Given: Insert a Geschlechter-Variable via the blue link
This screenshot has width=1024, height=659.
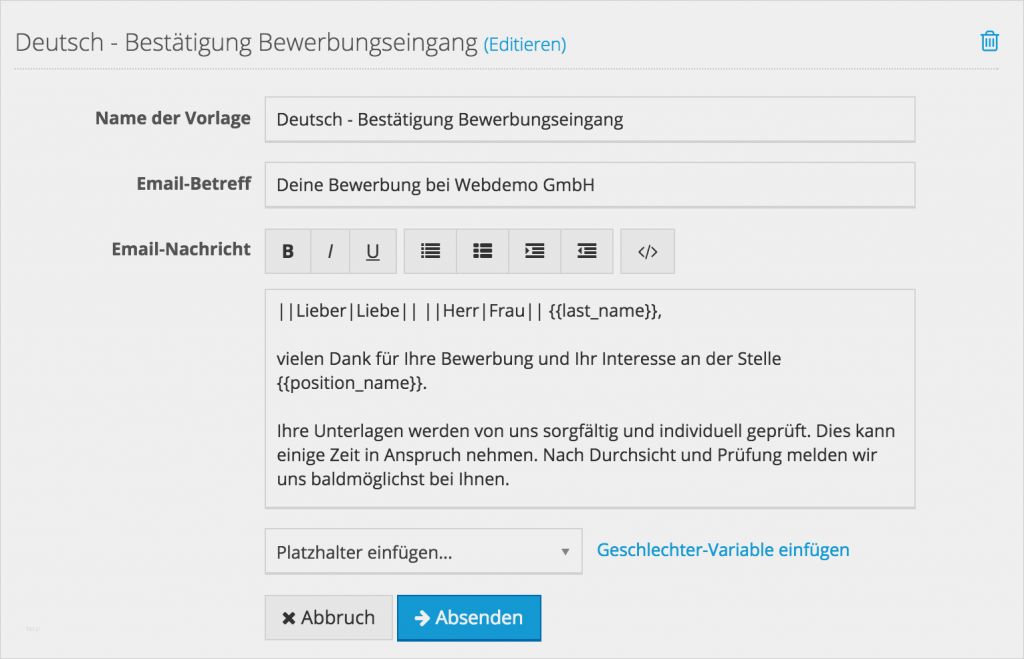Looking at the screenshot, I should [x=723, y=549].
